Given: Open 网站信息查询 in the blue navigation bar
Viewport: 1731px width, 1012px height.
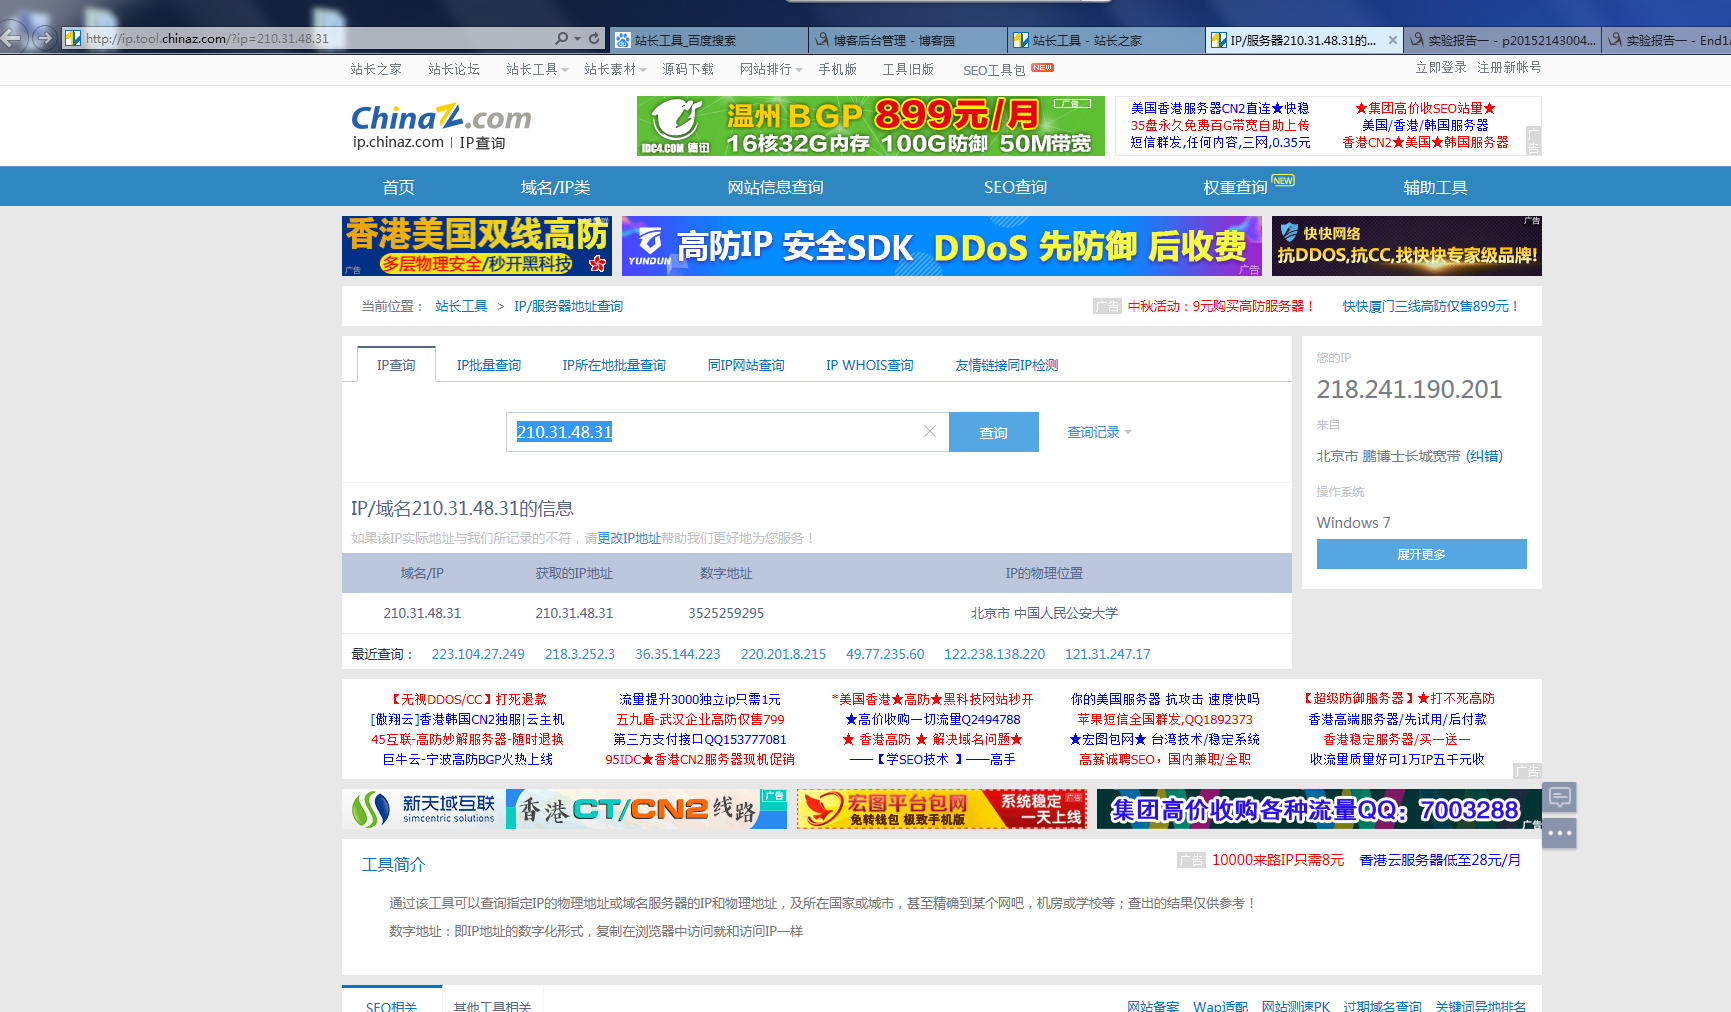Looking at the screenshot, I should click(775, 187).
